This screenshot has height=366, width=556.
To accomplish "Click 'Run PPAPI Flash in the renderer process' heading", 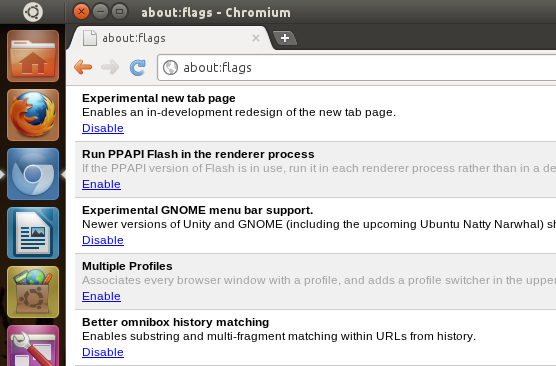I will [198, 154].
